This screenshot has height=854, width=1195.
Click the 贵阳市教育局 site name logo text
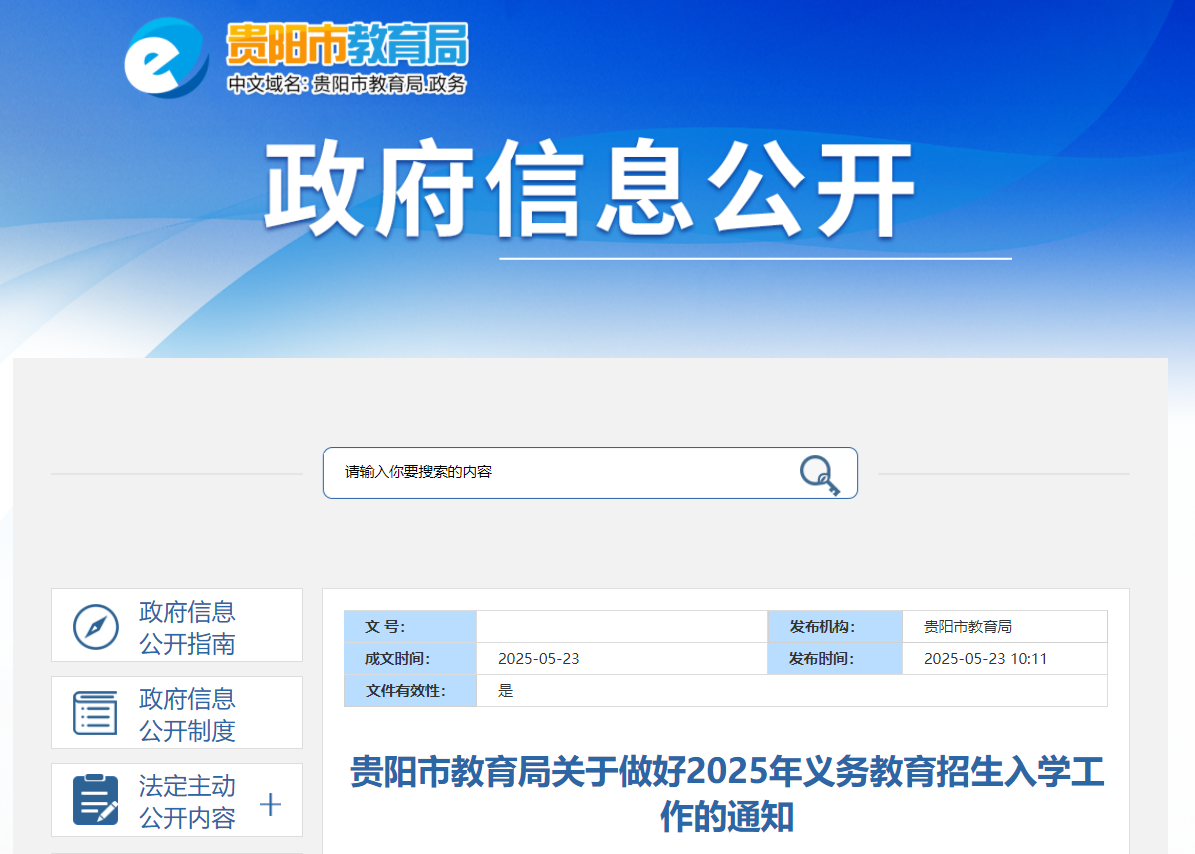click(x=346, y=45)
